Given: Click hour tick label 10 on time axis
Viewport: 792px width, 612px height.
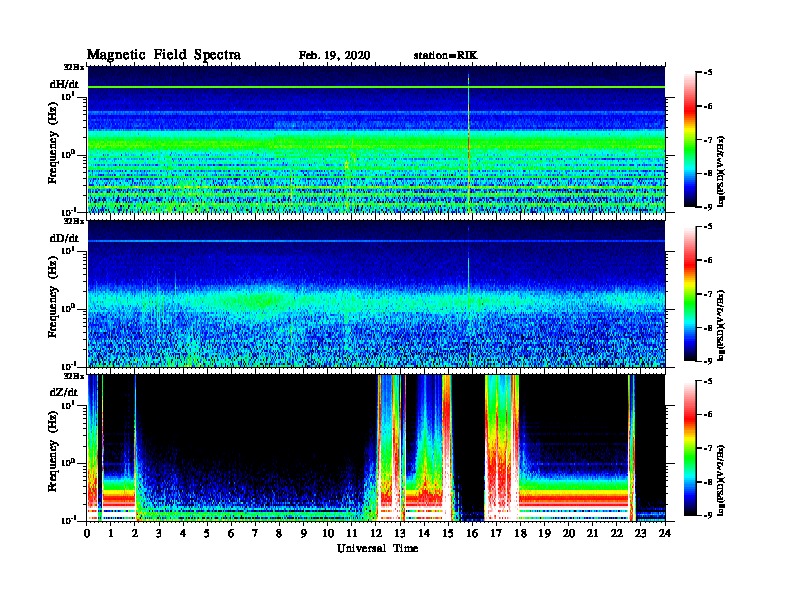Looking at the screenshot, I should coord(327,534).
